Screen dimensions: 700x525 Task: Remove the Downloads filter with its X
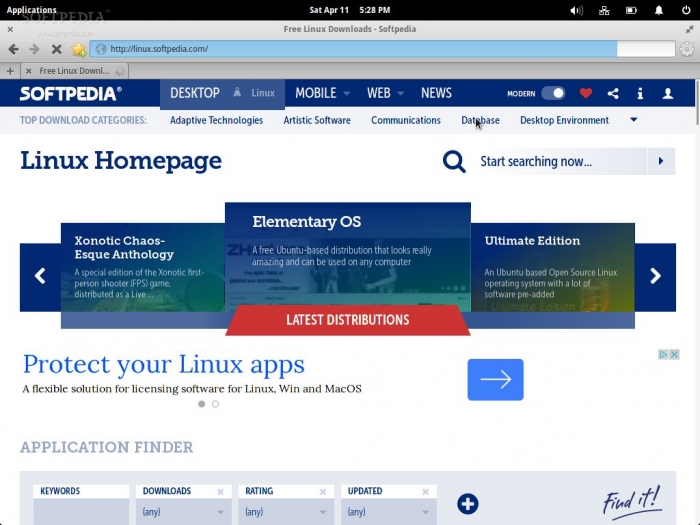point(220,492)
